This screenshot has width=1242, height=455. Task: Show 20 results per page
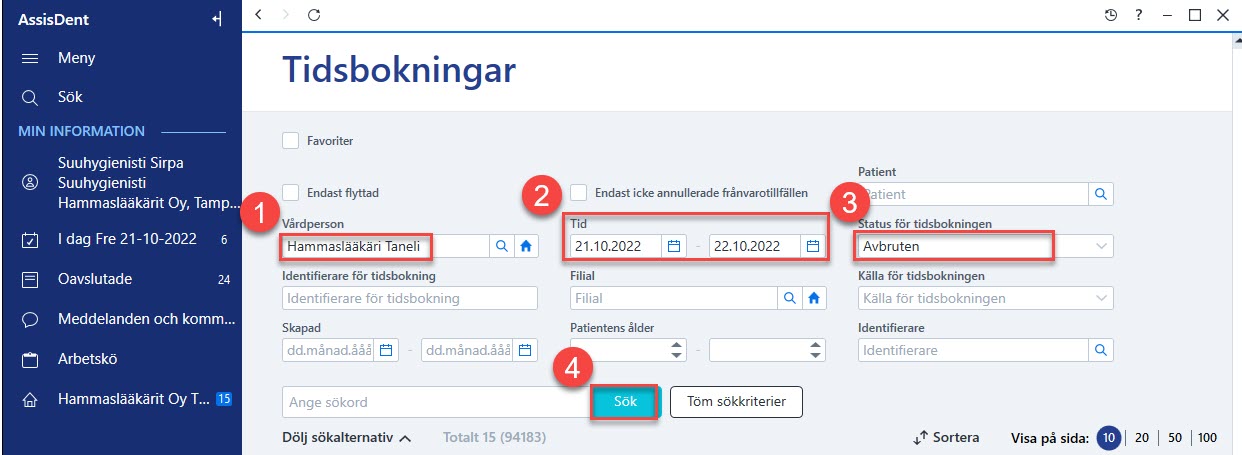1141,438
